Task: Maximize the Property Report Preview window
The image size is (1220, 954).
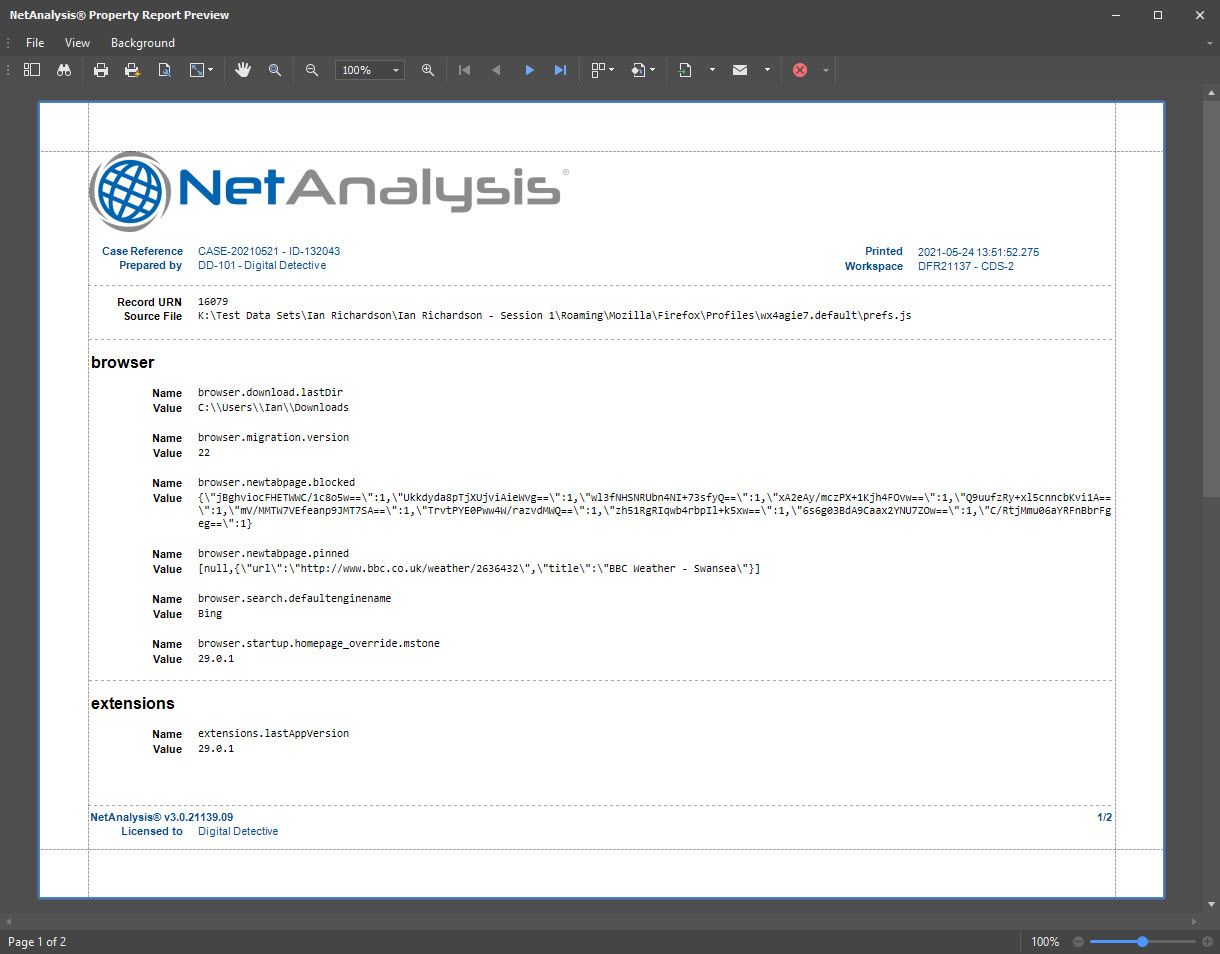Action: 1157,15
